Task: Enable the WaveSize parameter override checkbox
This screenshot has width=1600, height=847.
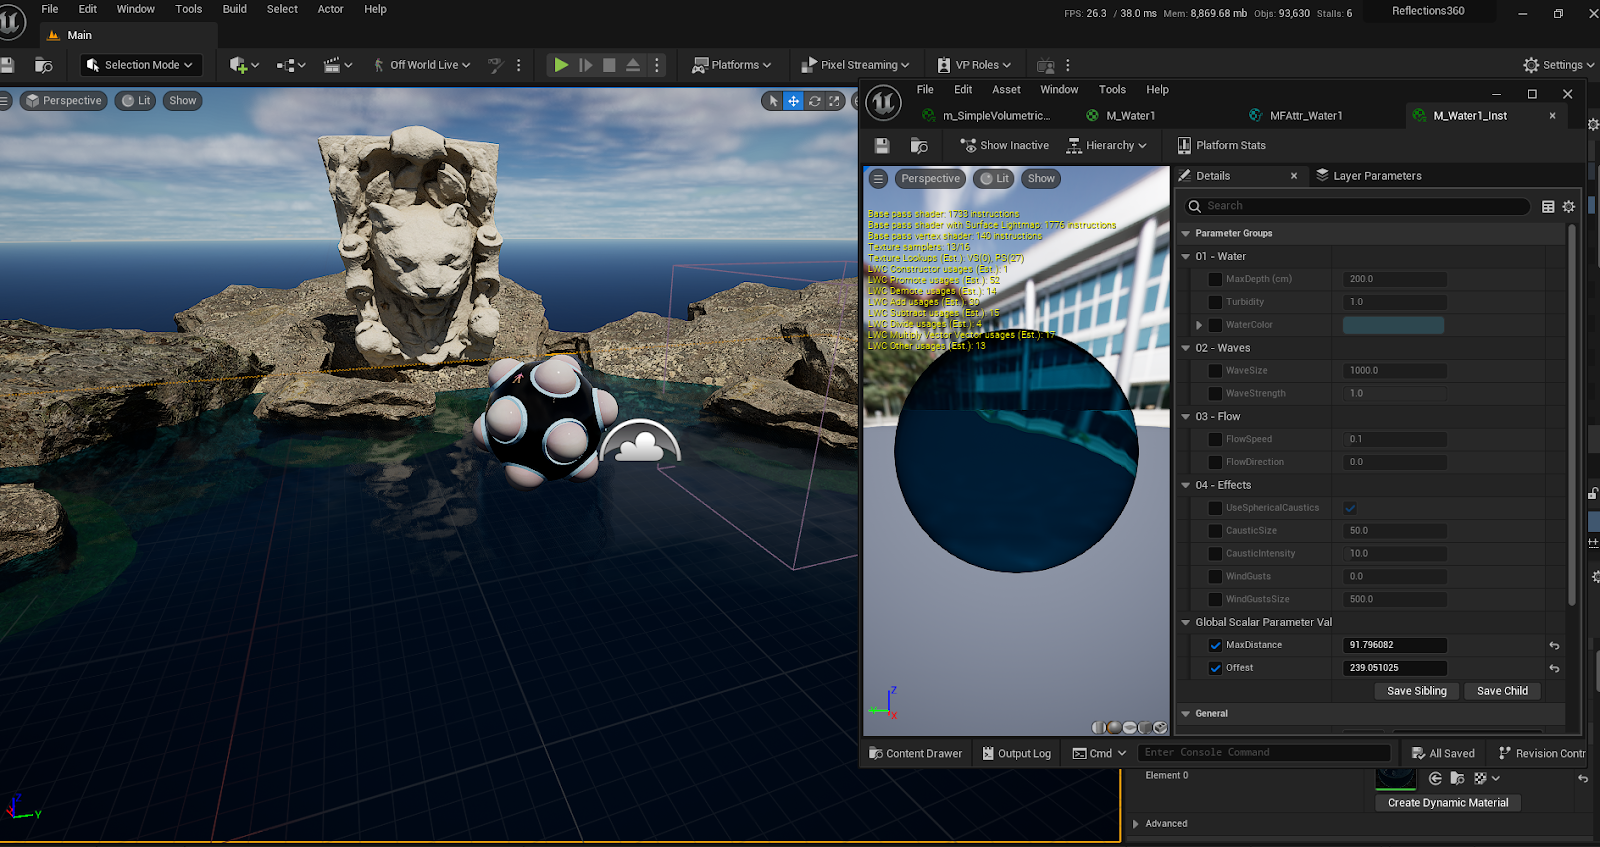Action: click(x=1215, y=371)
